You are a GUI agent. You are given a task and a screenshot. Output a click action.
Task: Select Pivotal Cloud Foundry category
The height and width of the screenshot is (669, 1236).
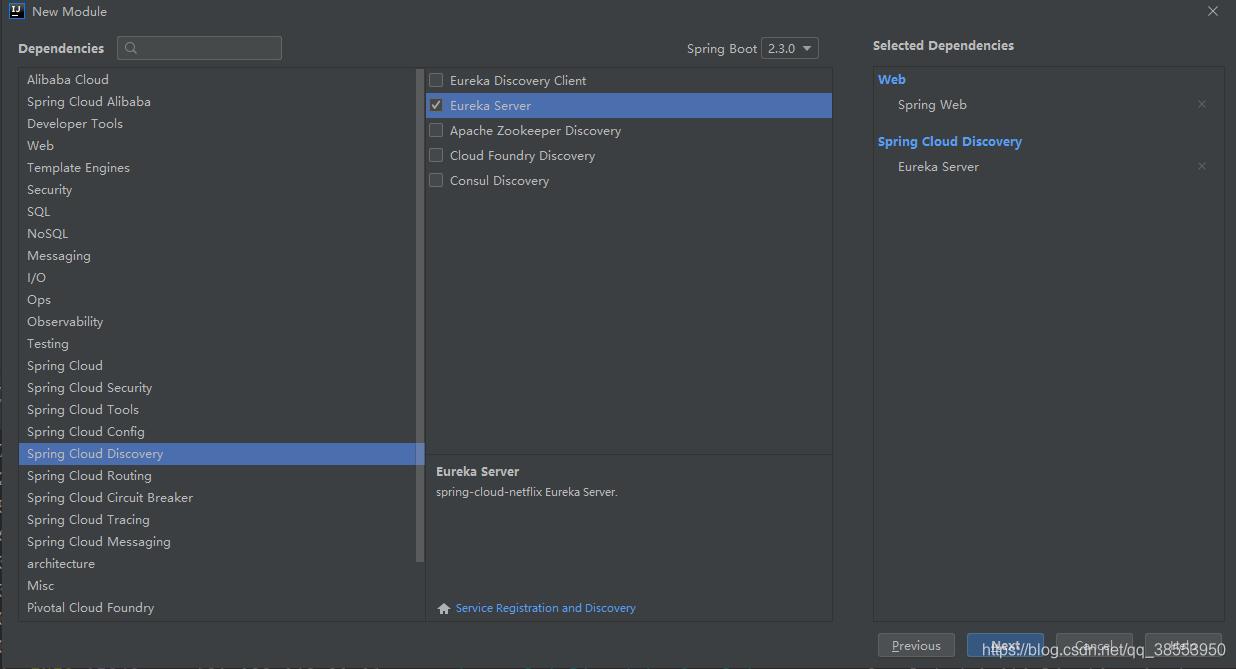coord(217,608)
